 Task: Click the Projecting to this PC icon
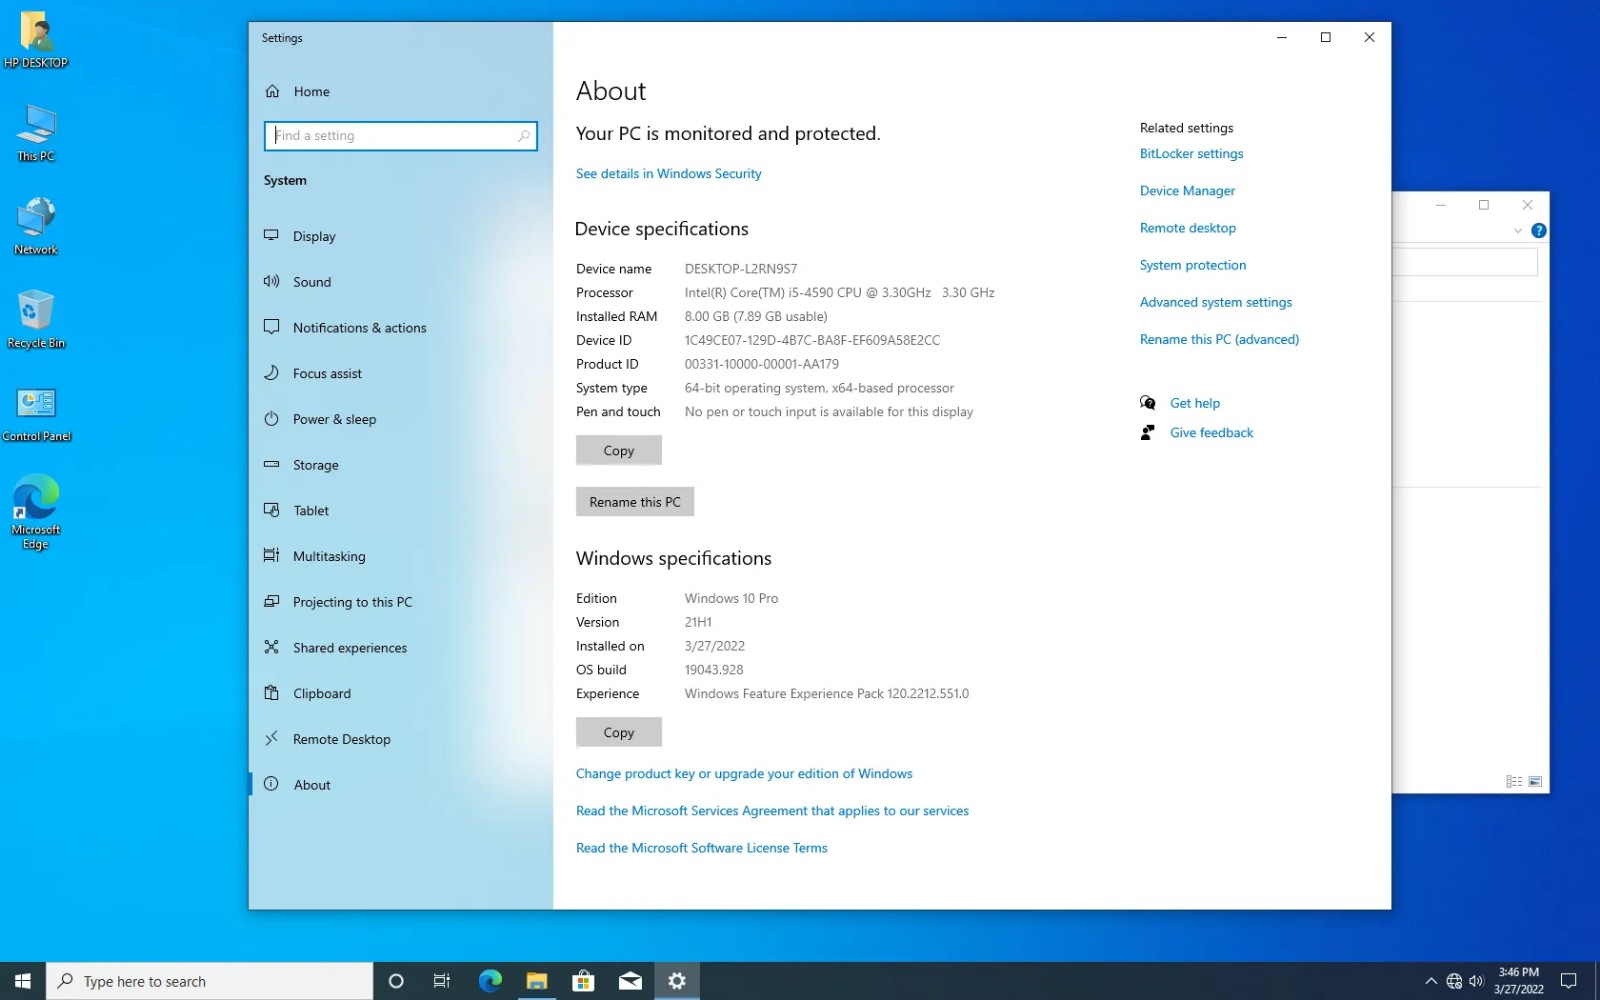click(x=271, y=601)
